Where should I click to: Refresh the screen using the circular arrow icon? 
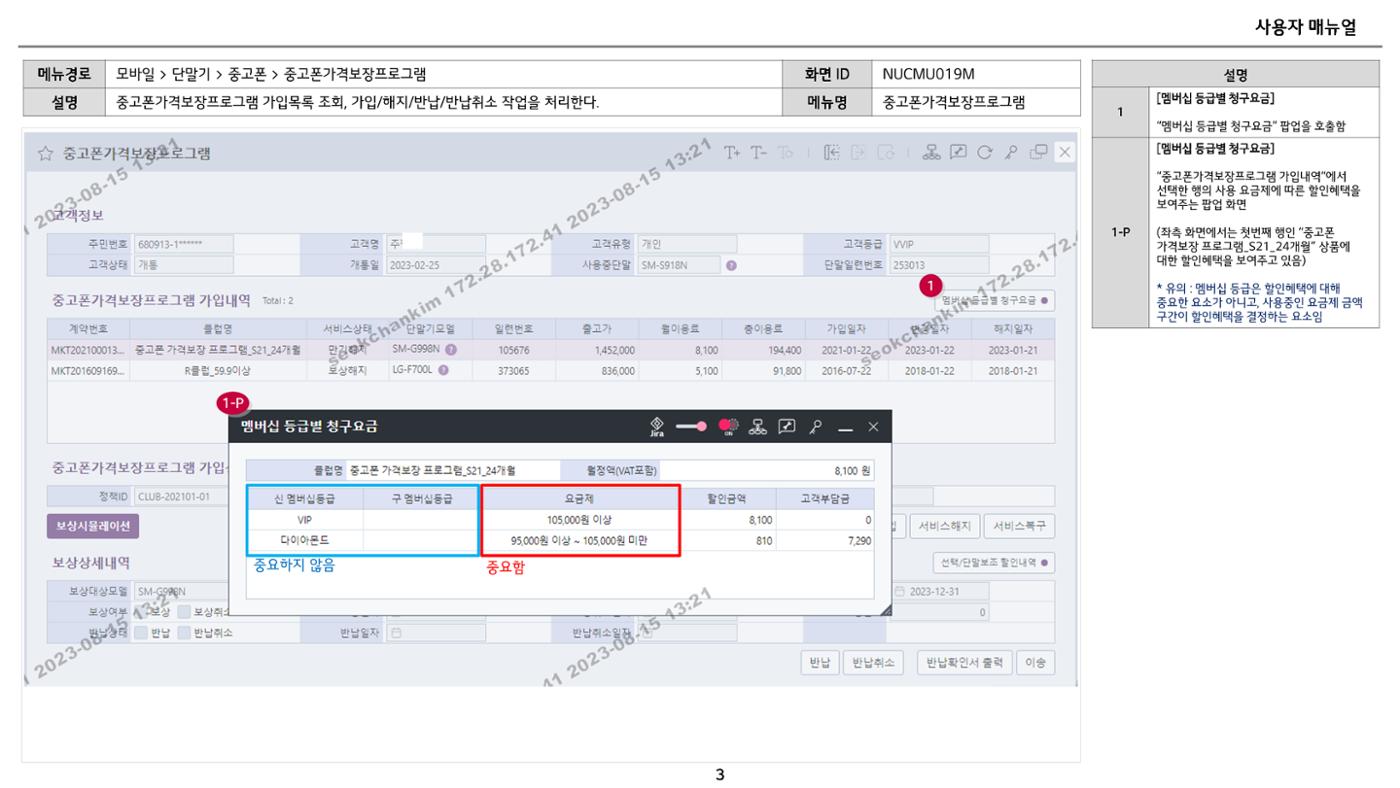pos(983,153)
